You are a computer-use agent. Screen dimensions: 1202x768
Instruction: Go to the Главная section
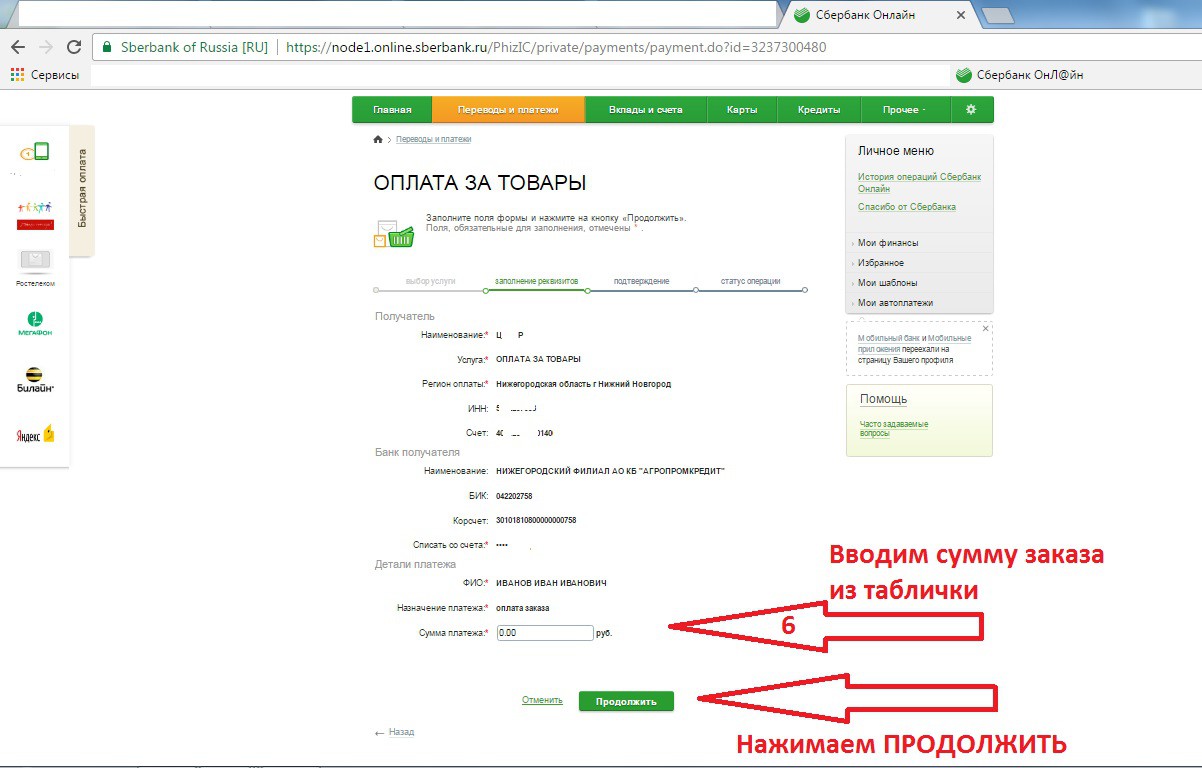(392, 110)
